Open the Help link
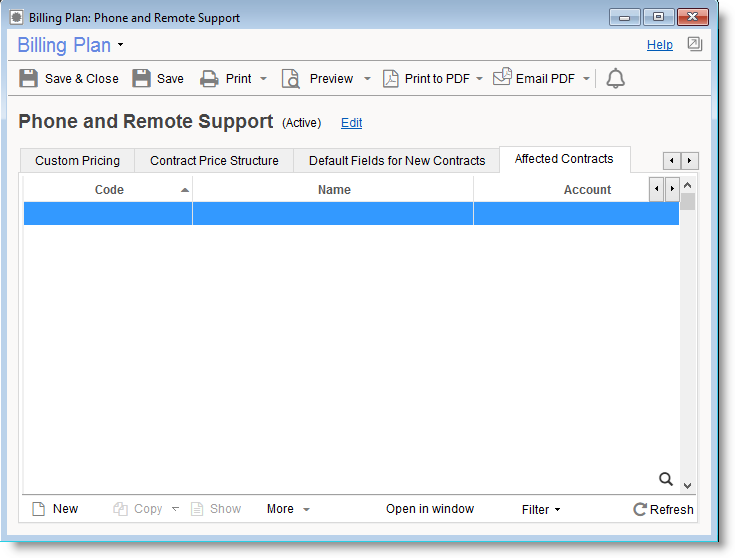Screen dimensions: 735x558 659,45
